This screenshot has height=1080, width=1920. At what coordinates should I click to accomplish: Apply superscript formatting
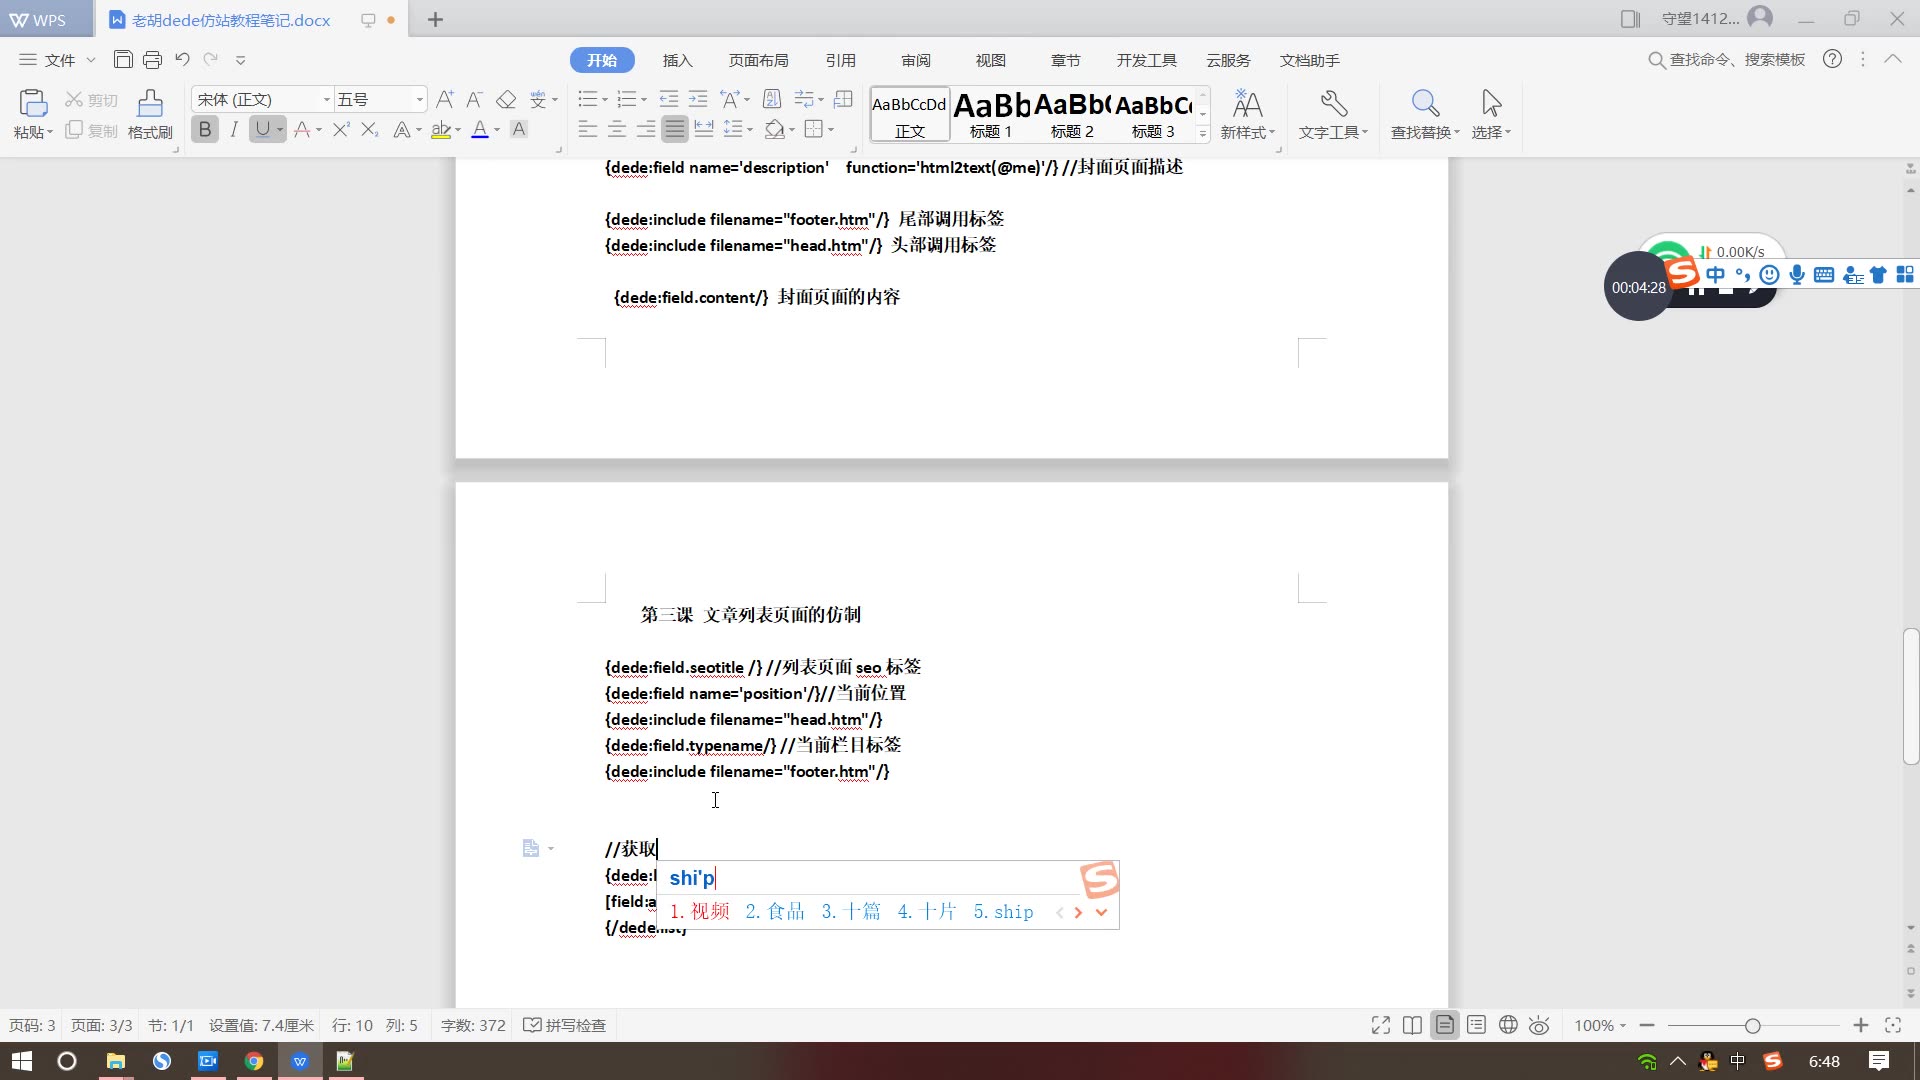click(341, 129)
